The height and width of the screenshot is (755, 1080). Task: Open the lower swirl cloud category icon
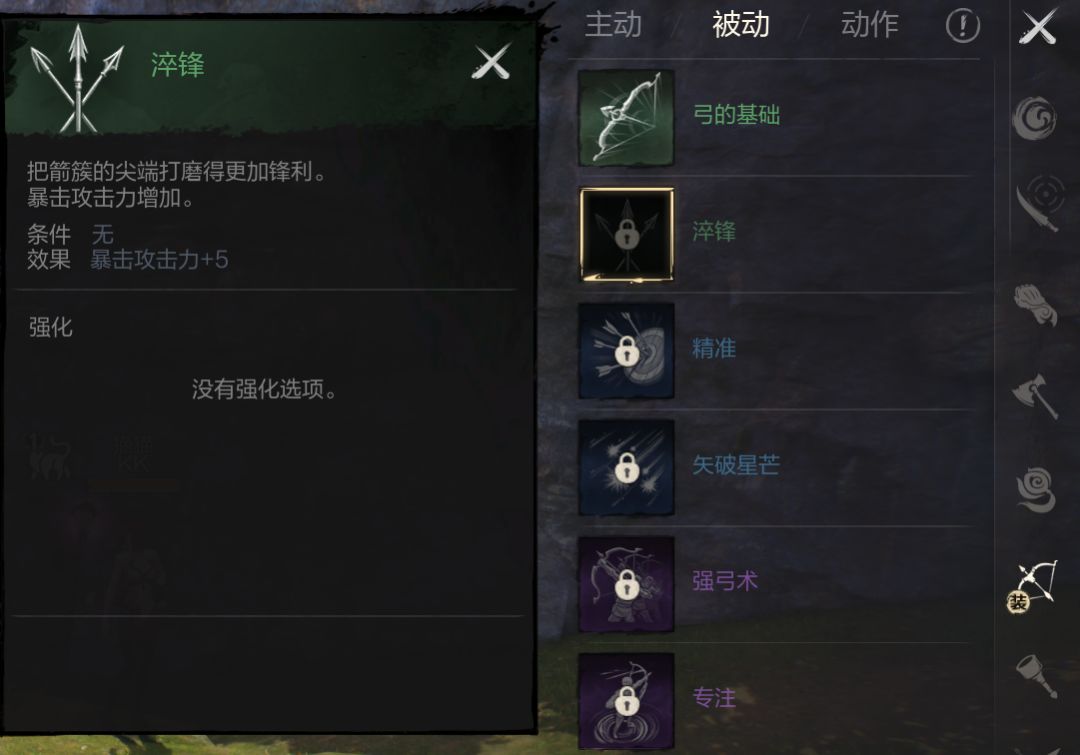point(1035,489)
